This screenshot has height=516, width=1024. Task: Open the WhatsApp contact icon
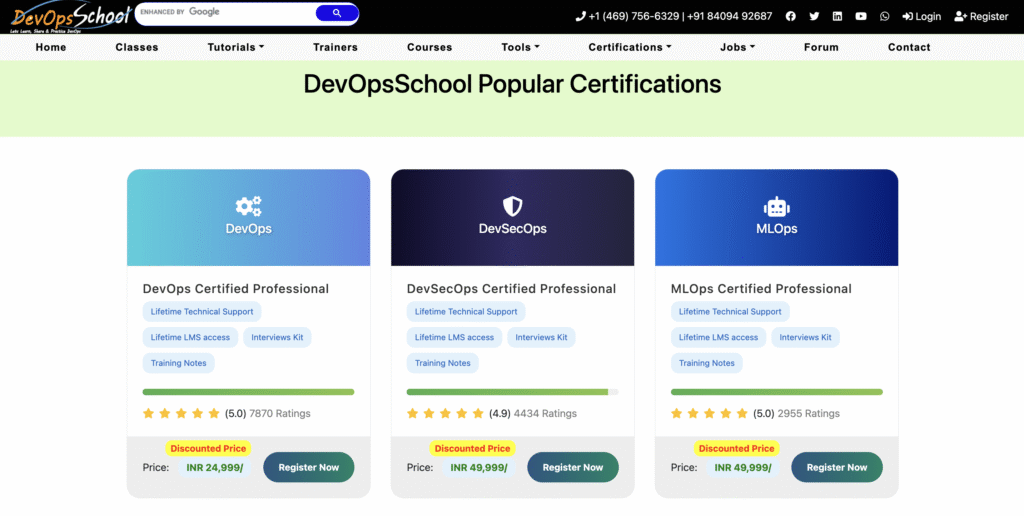coord(884,16)
